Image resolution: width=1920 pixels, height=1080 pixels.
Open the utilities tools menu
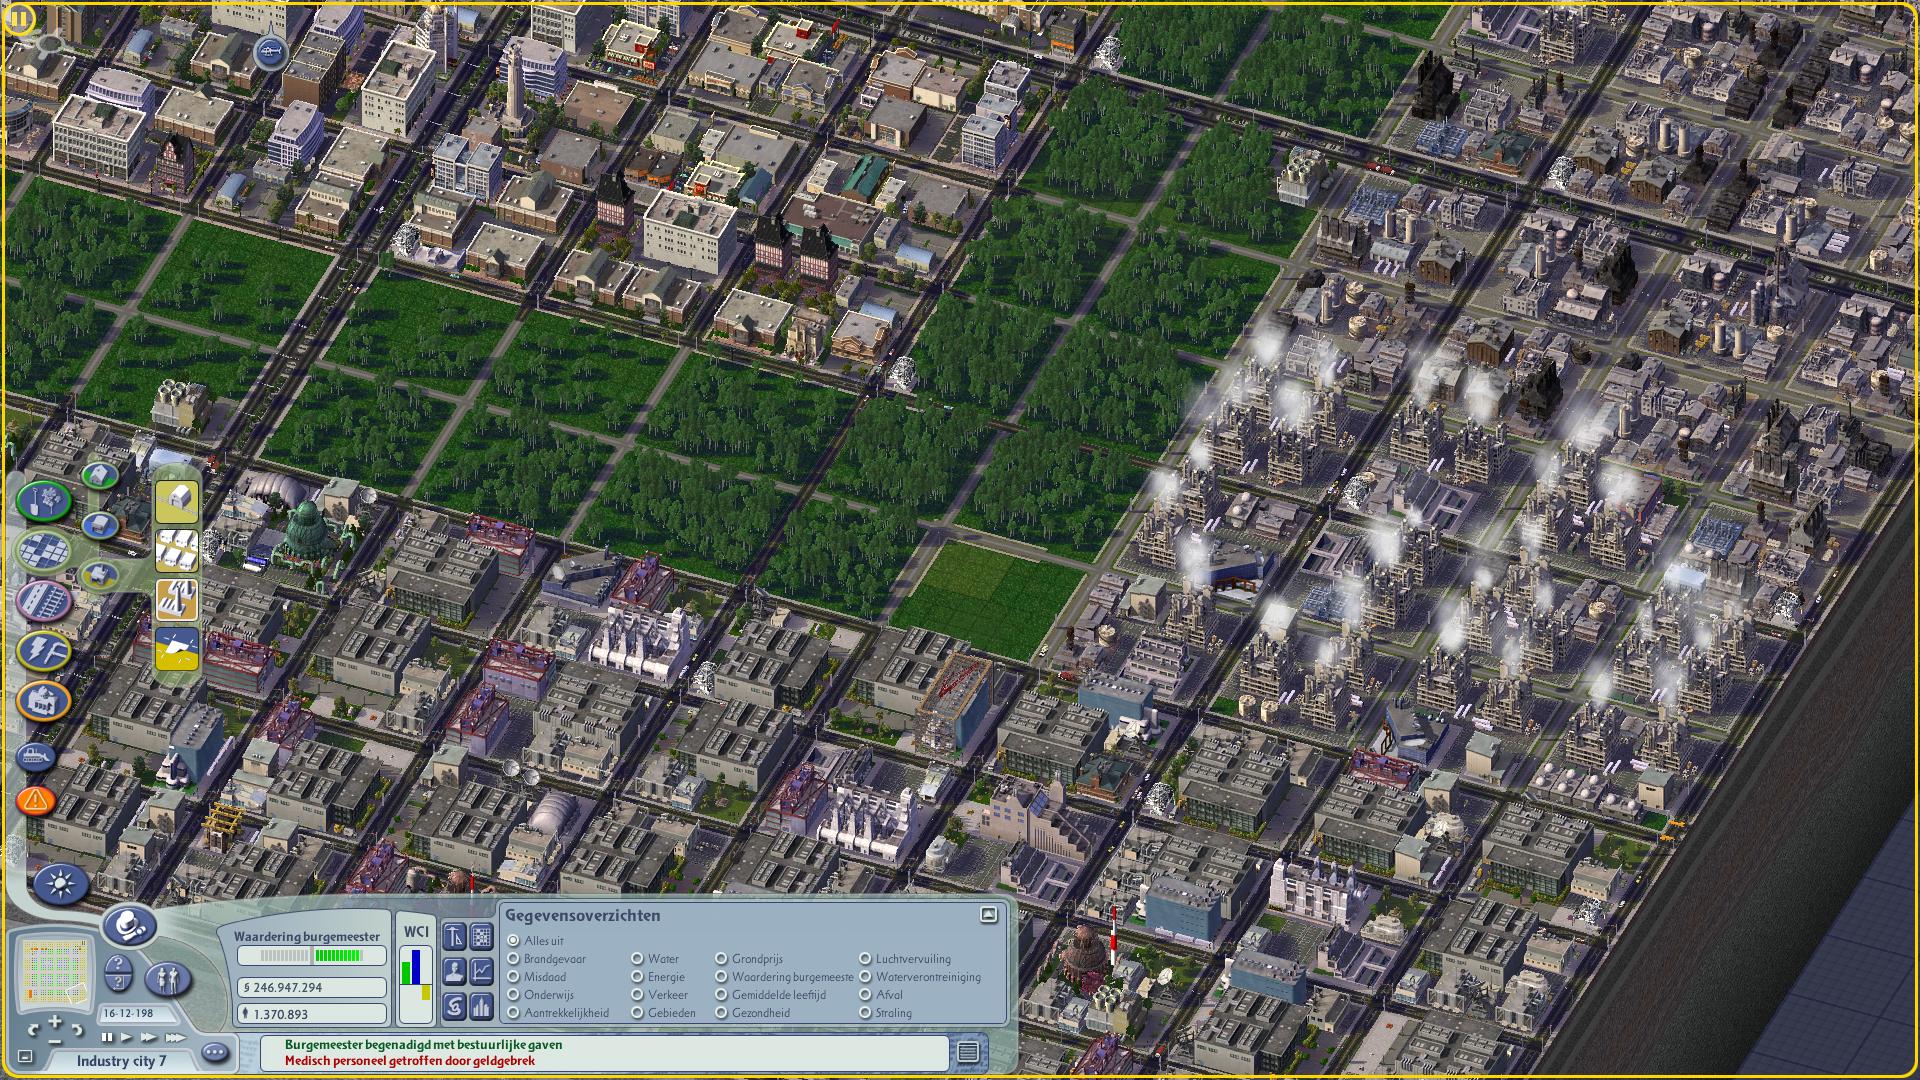point(44,651)
